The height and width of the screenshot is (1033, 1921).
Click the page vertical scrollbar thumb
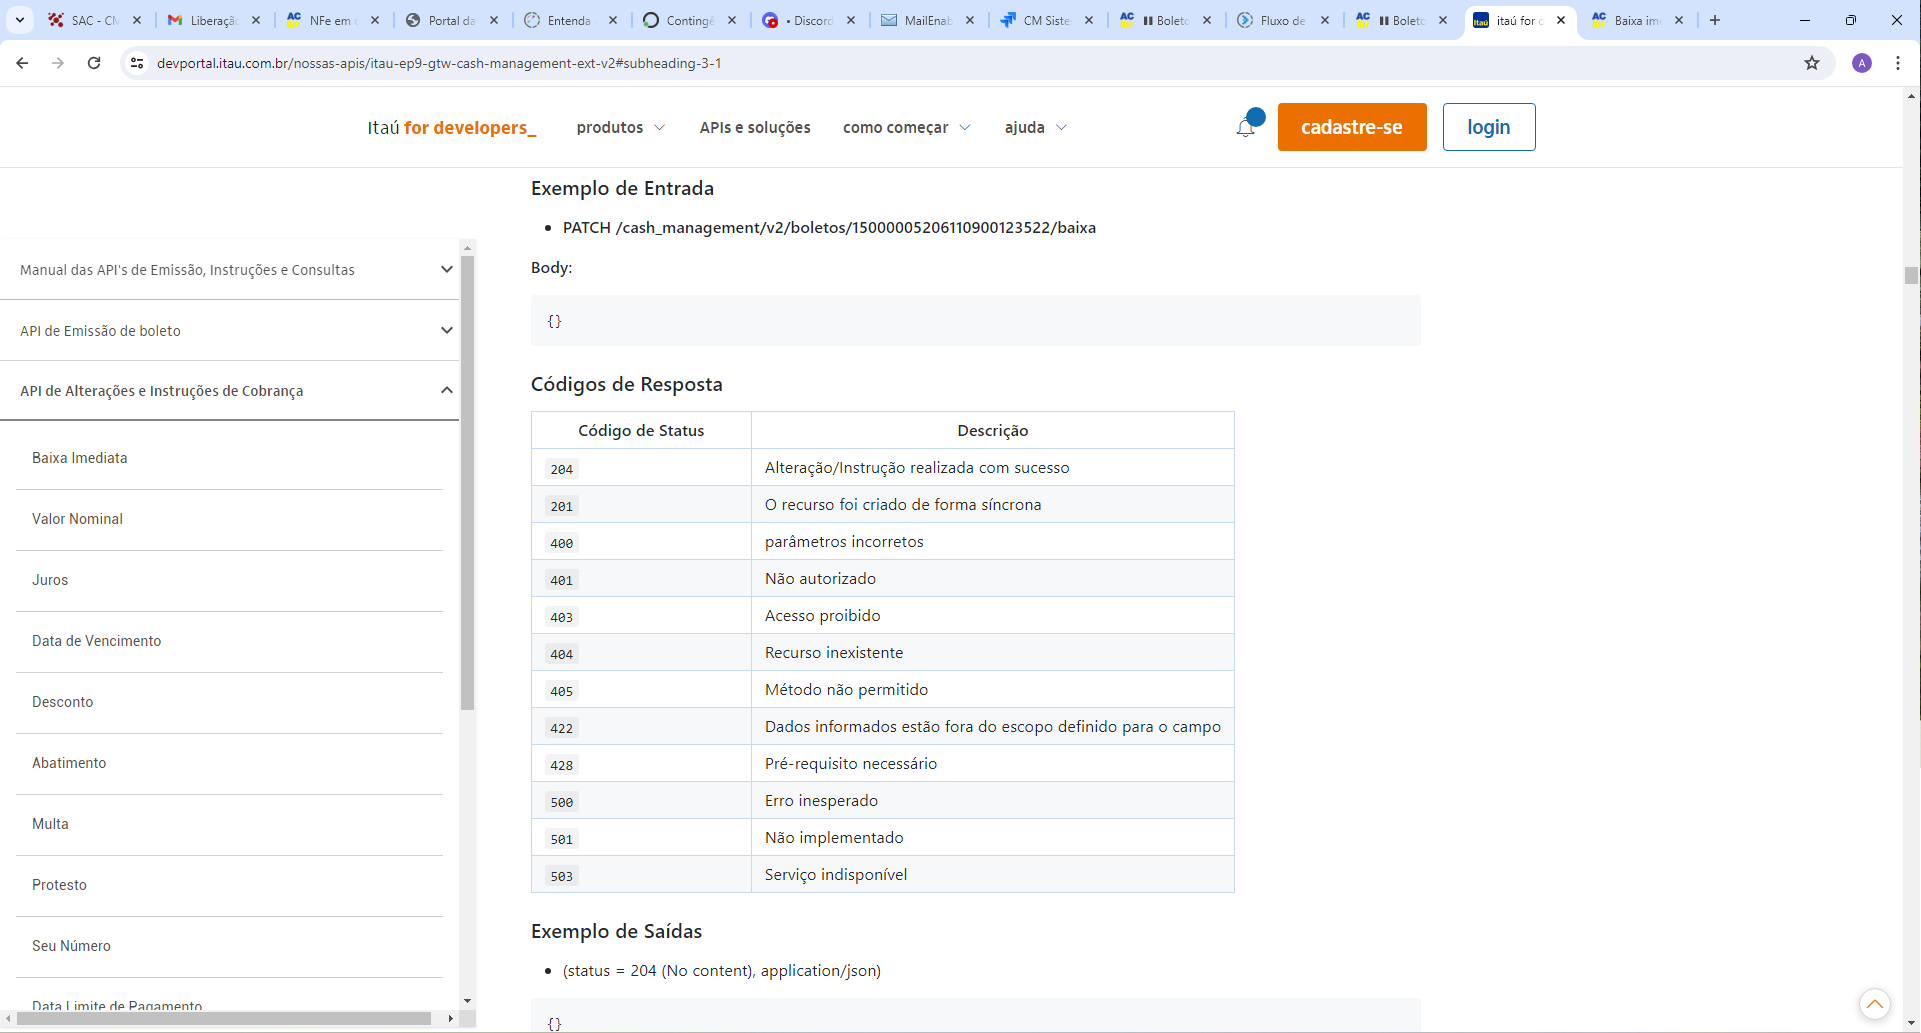(1911, 276)
